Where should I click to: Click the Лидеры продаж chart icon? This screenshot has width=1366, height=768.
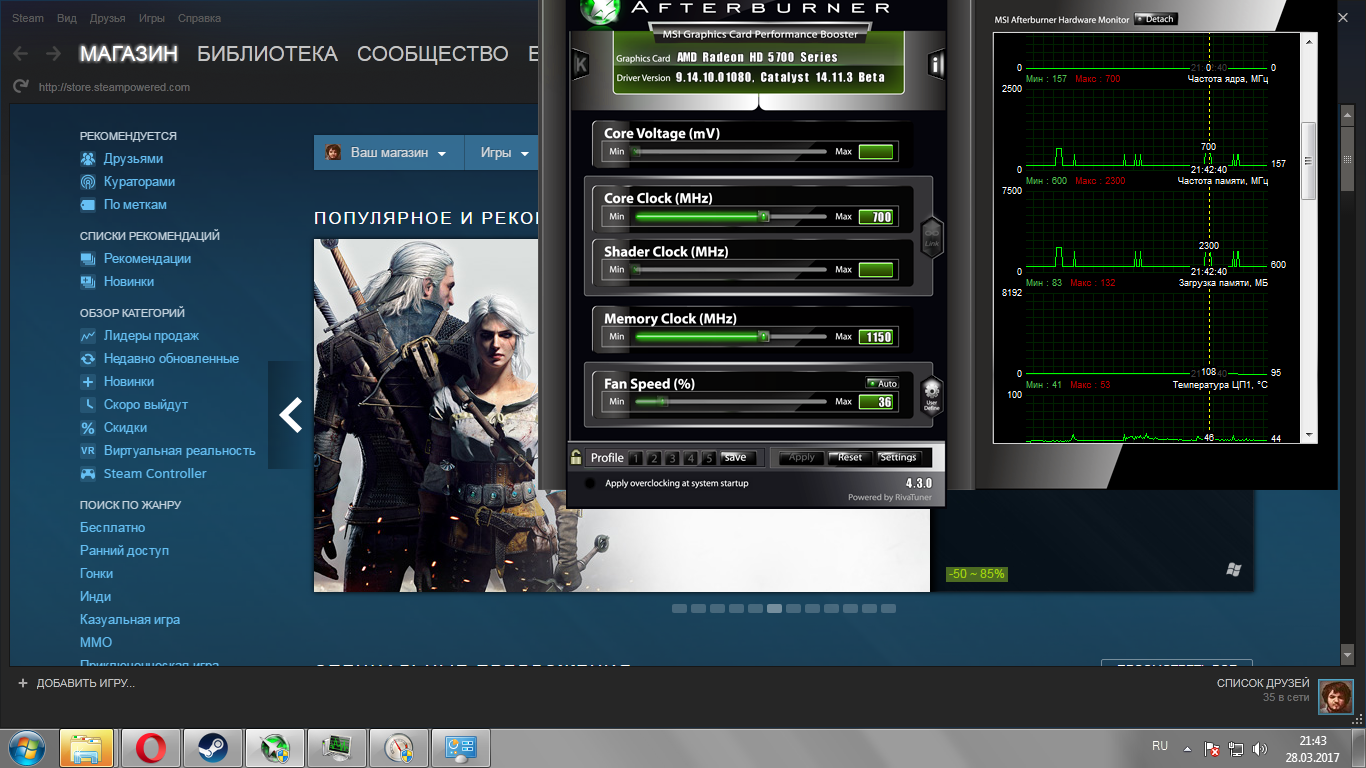point(88,336)
